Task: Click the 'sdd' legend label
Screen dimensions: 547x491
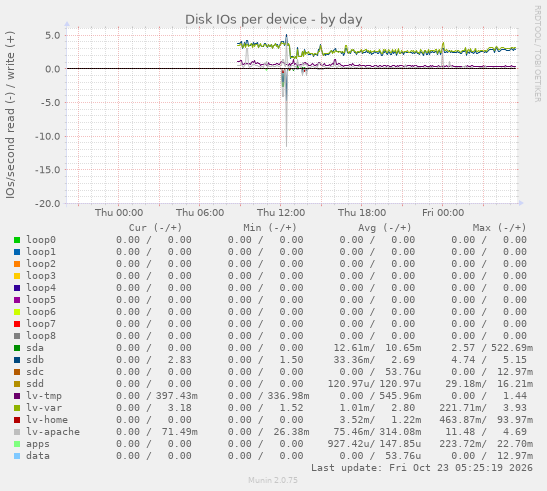Action: pyautogui.click(x=35, y=384)
